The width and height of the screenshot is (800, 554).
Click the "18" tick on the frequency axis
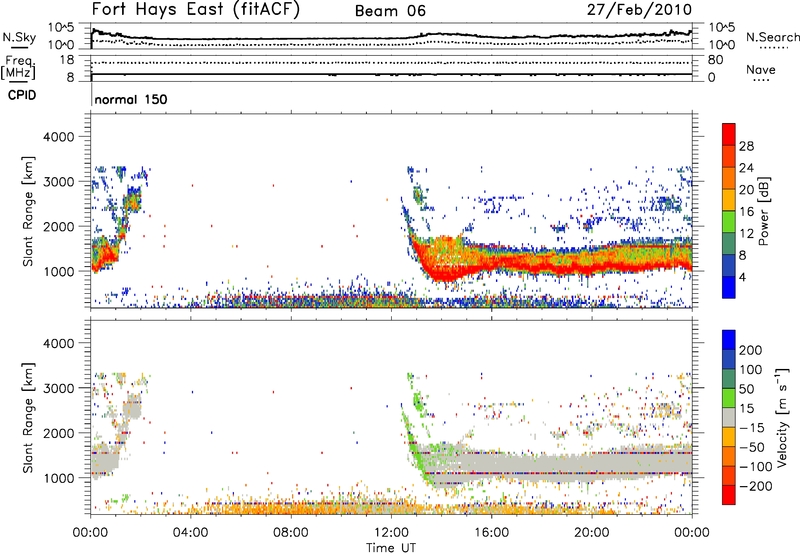[67, 60]
